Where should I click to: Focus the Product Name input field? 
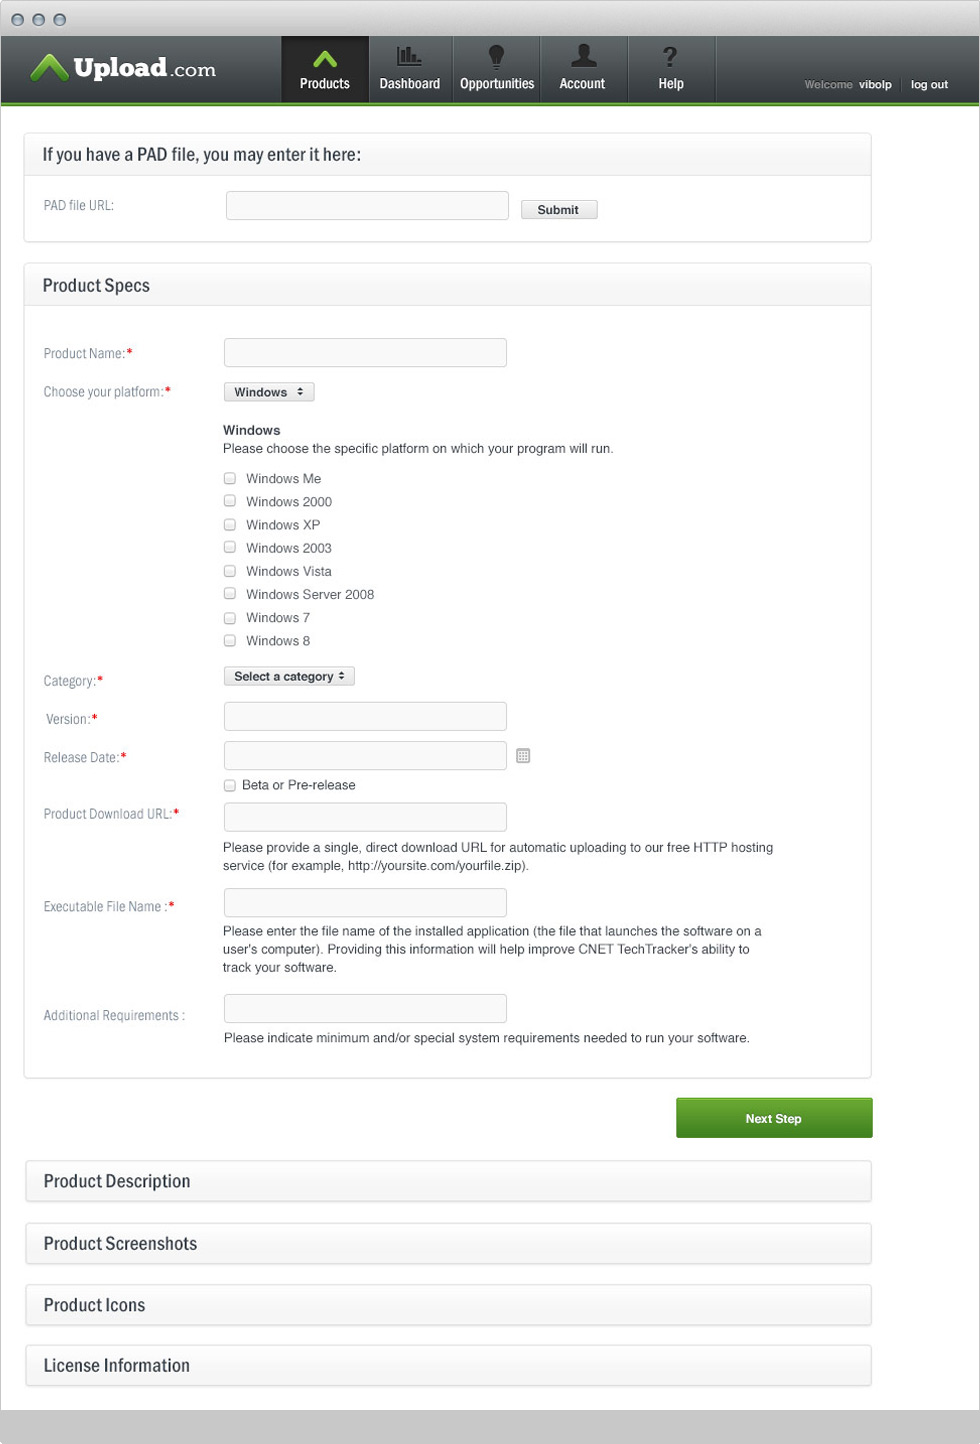pyautogui.click(x=365, y=353)
